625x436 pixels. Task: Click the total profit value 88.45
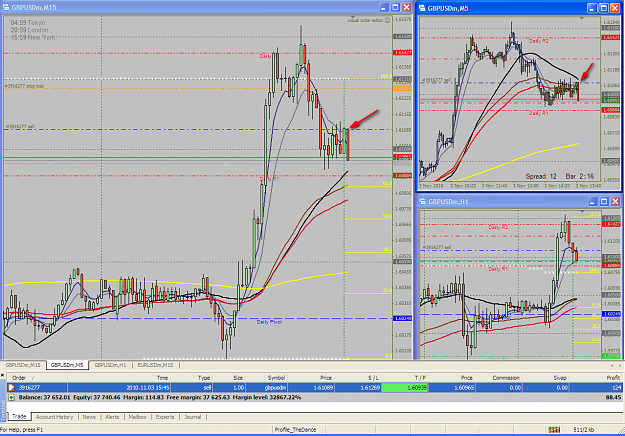coord(613,397)
